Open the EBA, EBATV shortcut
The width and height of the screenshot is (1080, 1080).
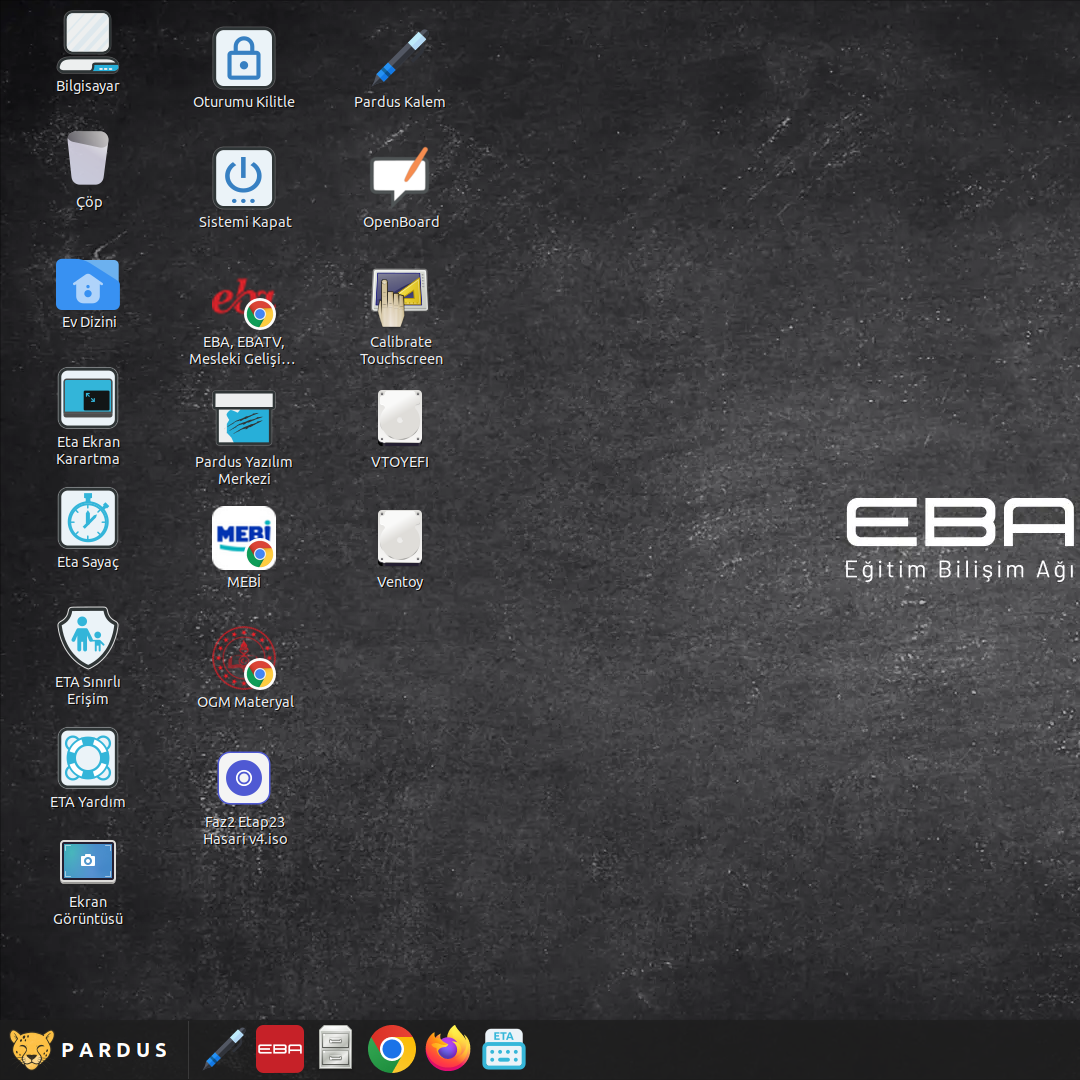[x=244, y=301]
